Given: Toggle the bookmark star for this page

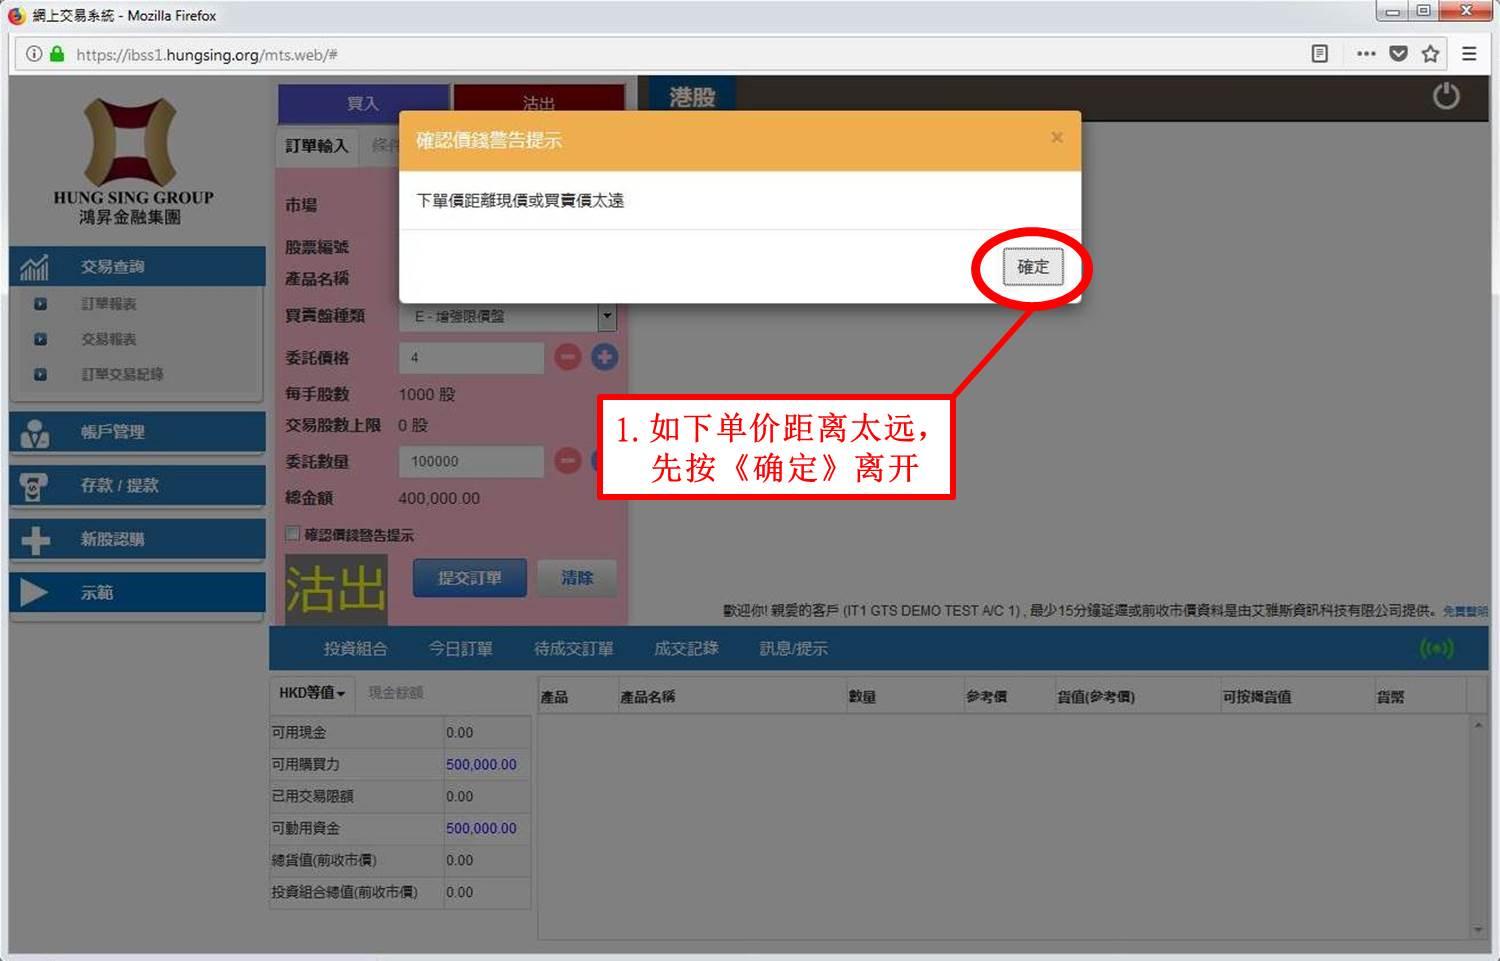Looking at the screenshot, I should point(1431,54).
